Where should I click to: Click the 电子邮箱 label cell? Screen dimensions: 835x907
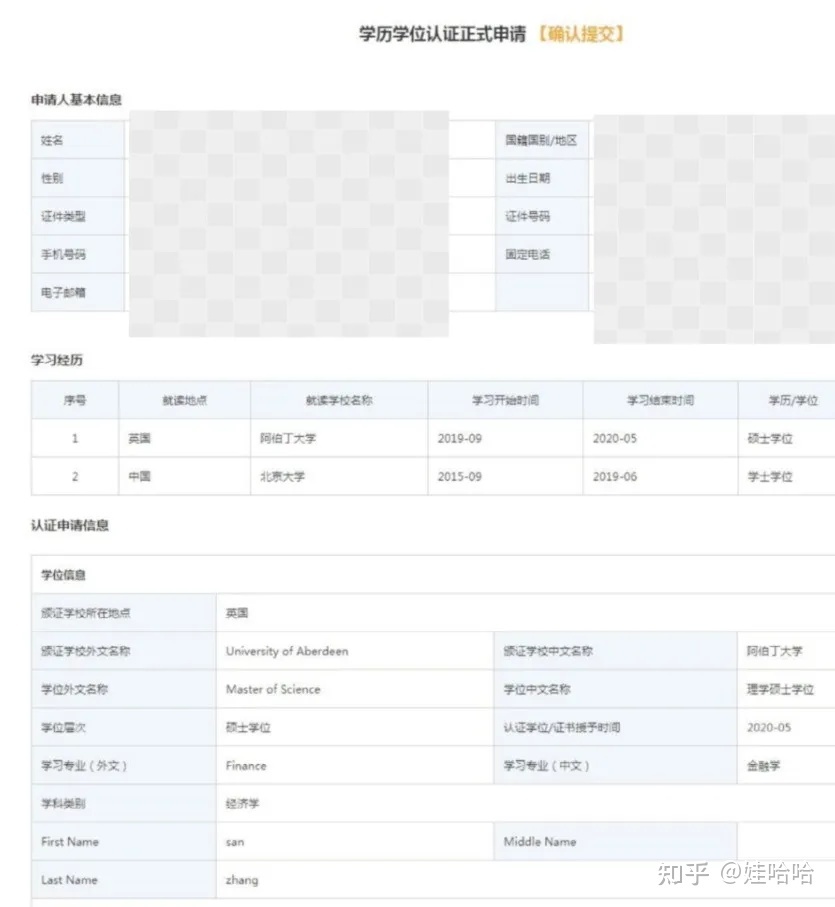tap(78, 293)
